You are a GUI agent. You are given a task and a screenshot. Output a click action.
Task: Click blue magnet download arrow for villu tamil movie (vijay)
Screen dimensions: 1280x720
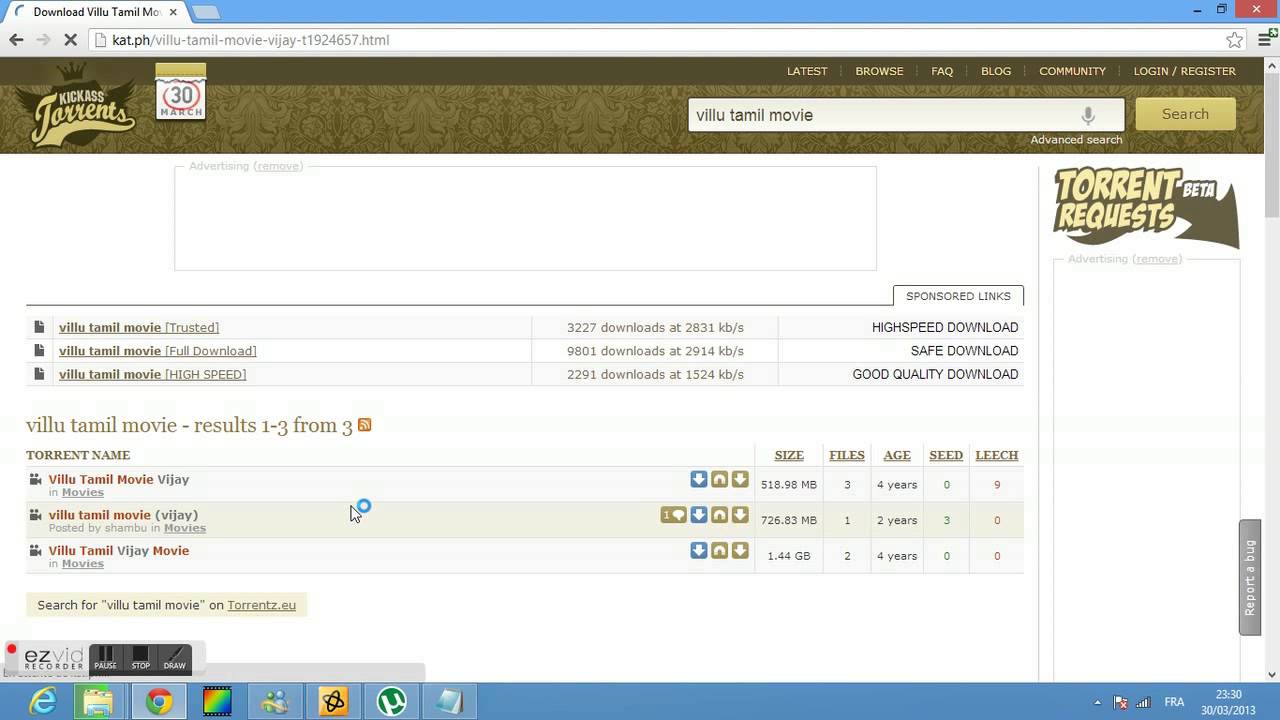tap(699, 515)
